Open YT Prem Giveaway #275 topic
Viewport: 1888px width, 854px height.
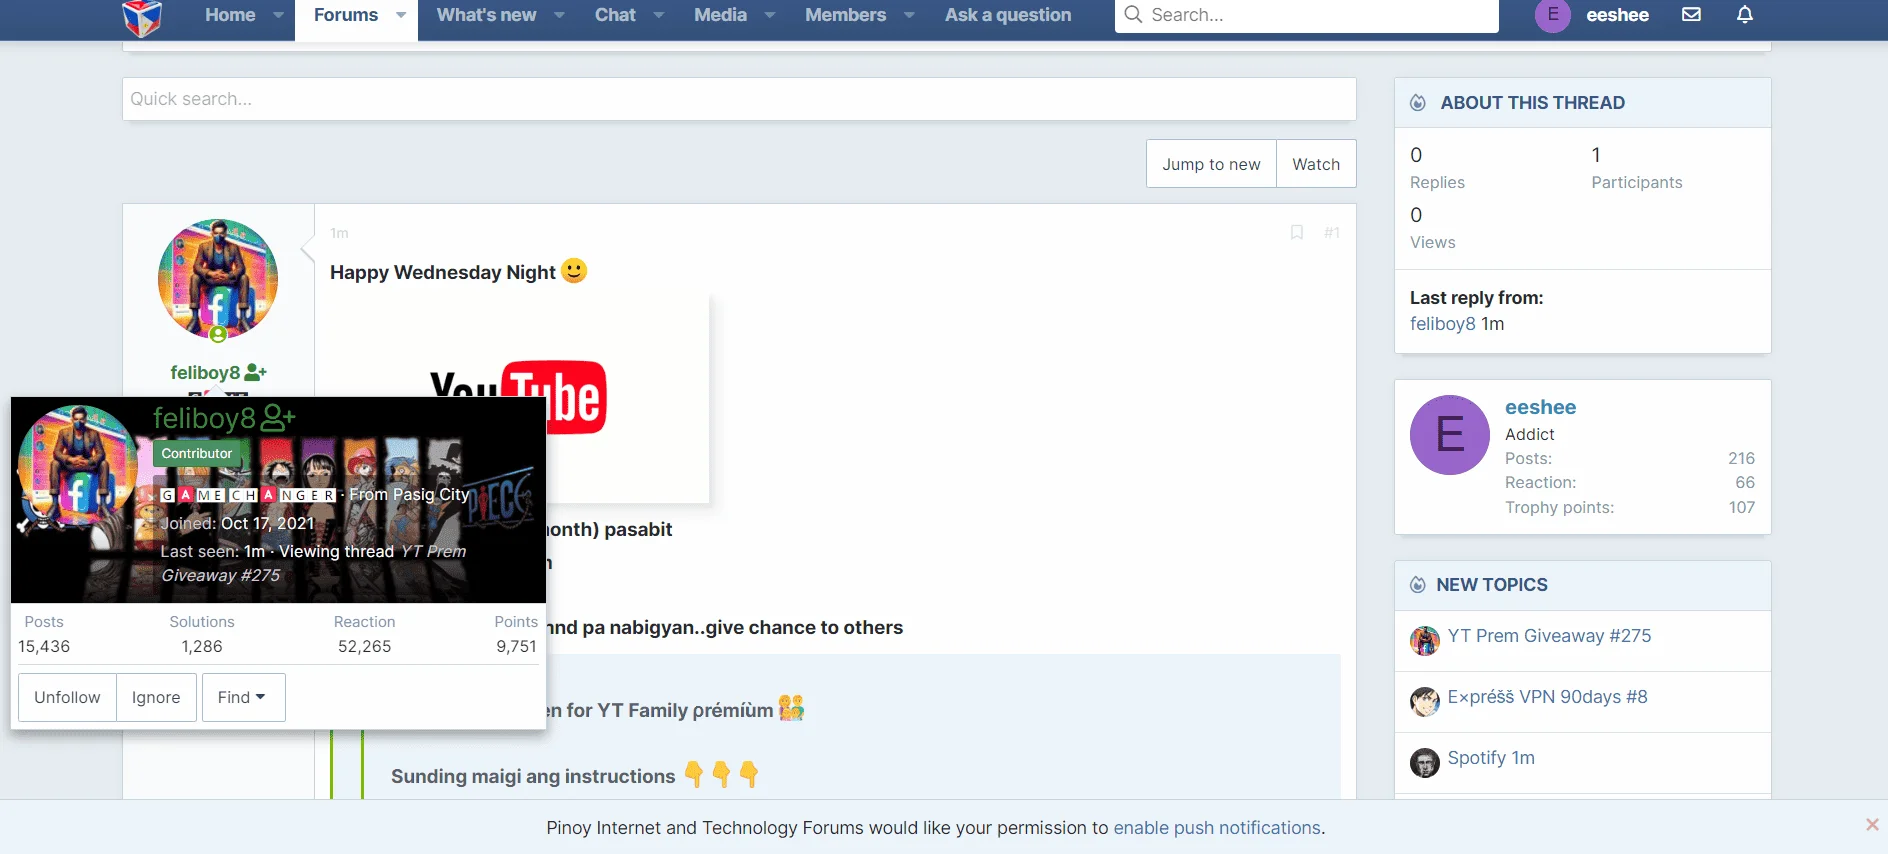coord(1549,636)
